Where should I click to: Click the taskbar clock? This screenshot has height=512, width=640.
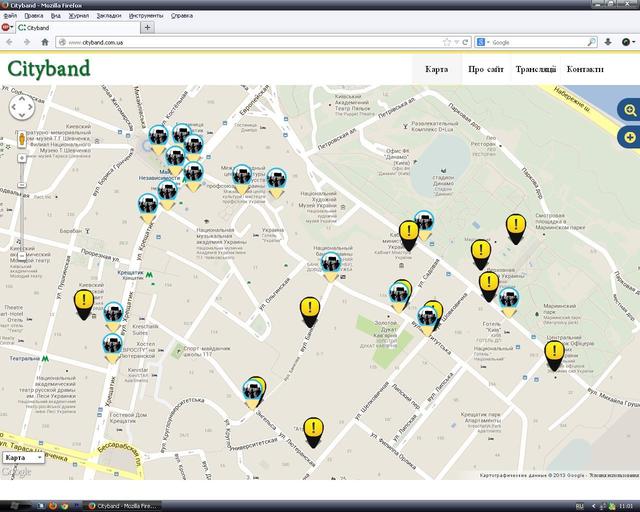(x=626, y=506)
